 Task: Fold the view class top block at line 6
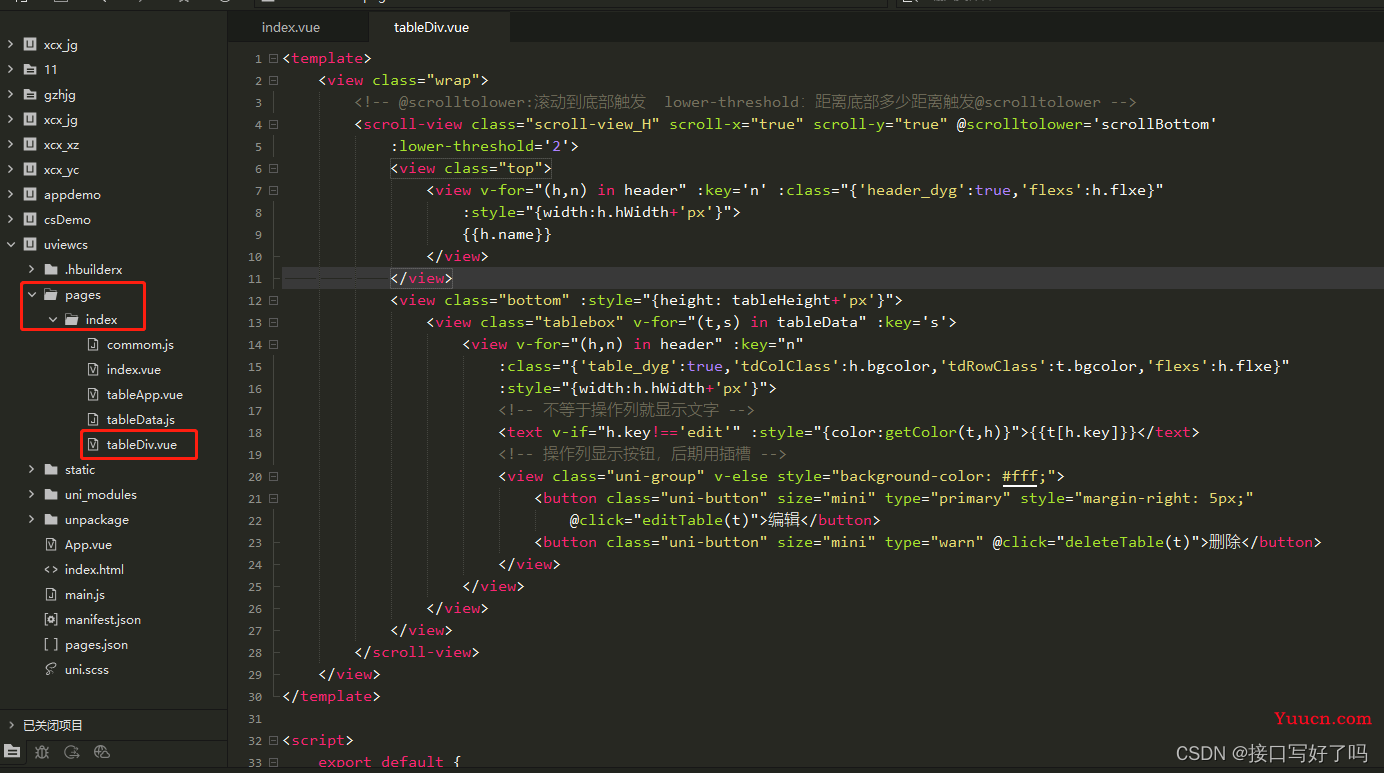click(x=272, y=169)
